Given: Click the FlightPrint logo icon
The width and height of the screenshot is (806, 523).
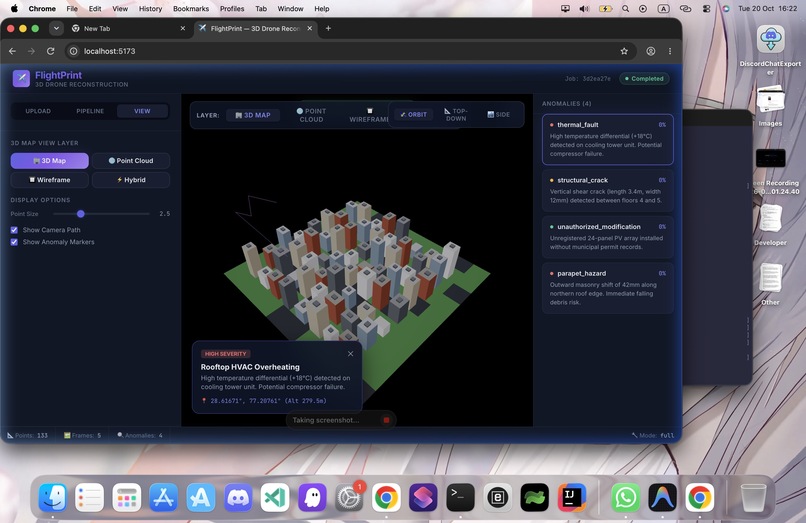Looking at the screenshot, I should pos(21,79).
